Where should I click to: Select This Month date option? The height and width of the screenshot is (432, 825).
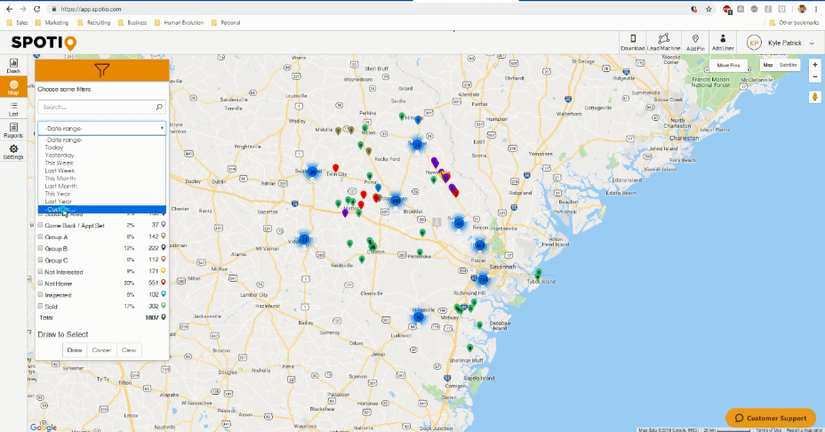(102, 178)
